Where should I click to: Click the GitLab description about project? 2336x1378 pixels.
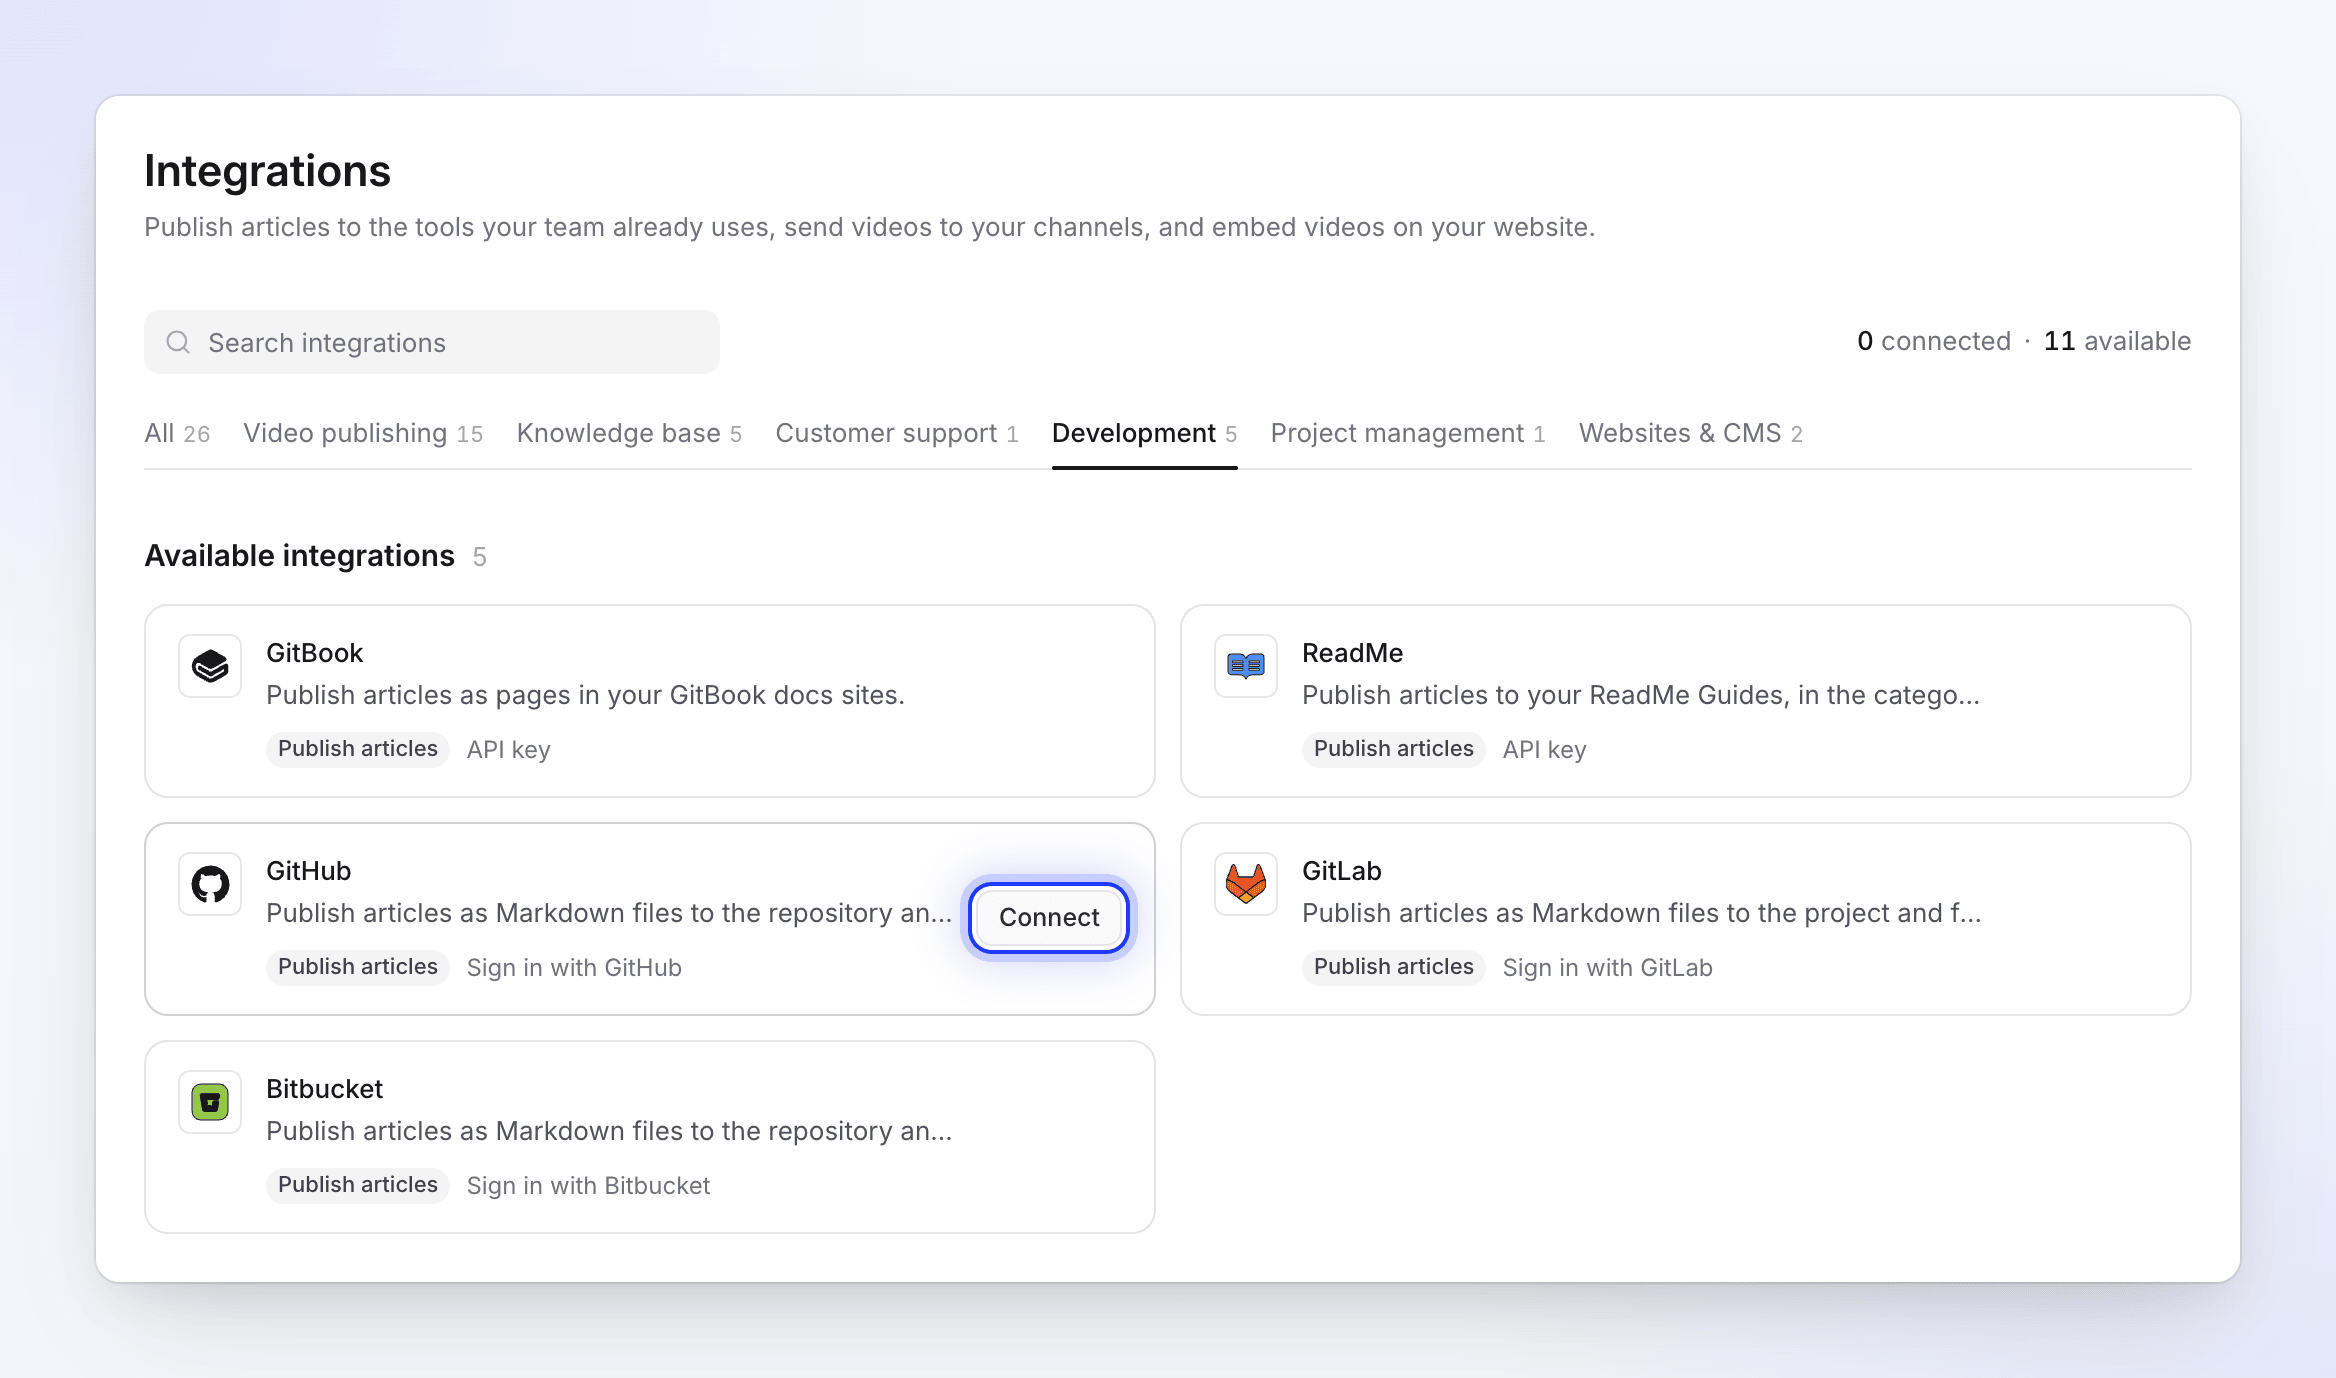tap(1641, 913)
